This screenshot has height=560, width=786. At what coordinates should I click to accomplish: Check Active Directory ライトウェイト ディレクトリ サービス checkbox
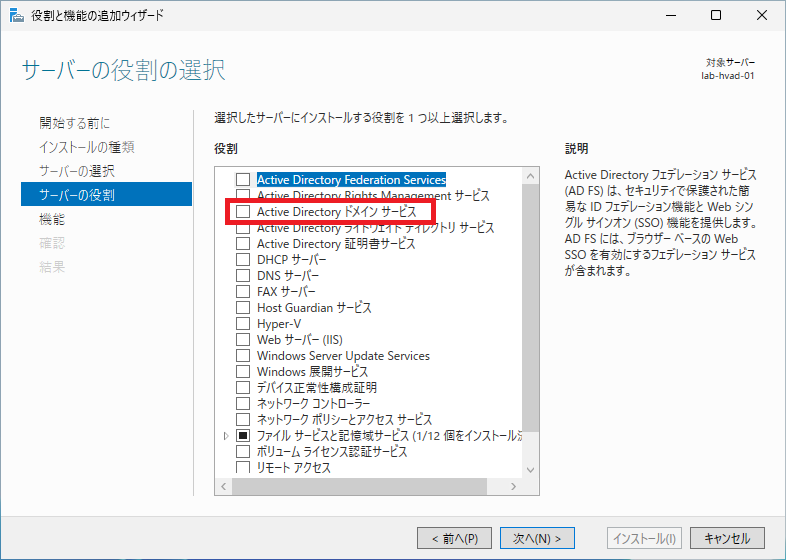click(x=243, y=229)
